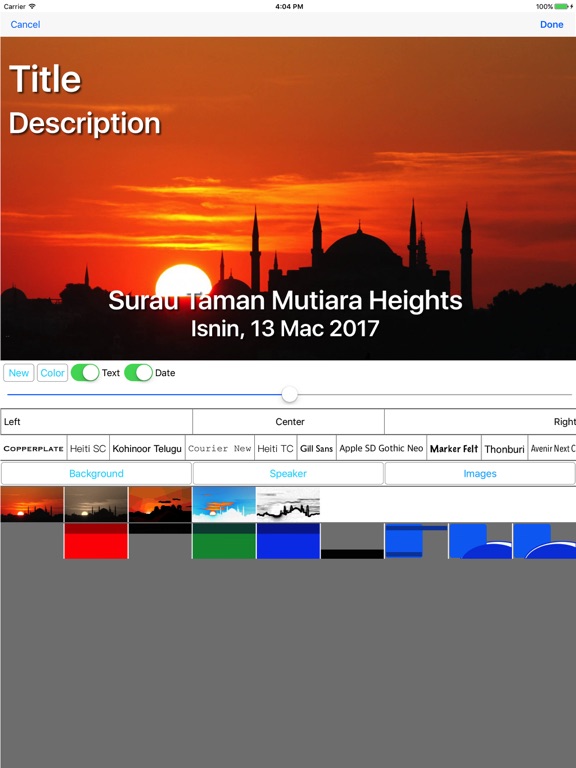576x768 pixels.
Task: Open the Color picker button
Action: pyautogui.click(x=52, y=373)
